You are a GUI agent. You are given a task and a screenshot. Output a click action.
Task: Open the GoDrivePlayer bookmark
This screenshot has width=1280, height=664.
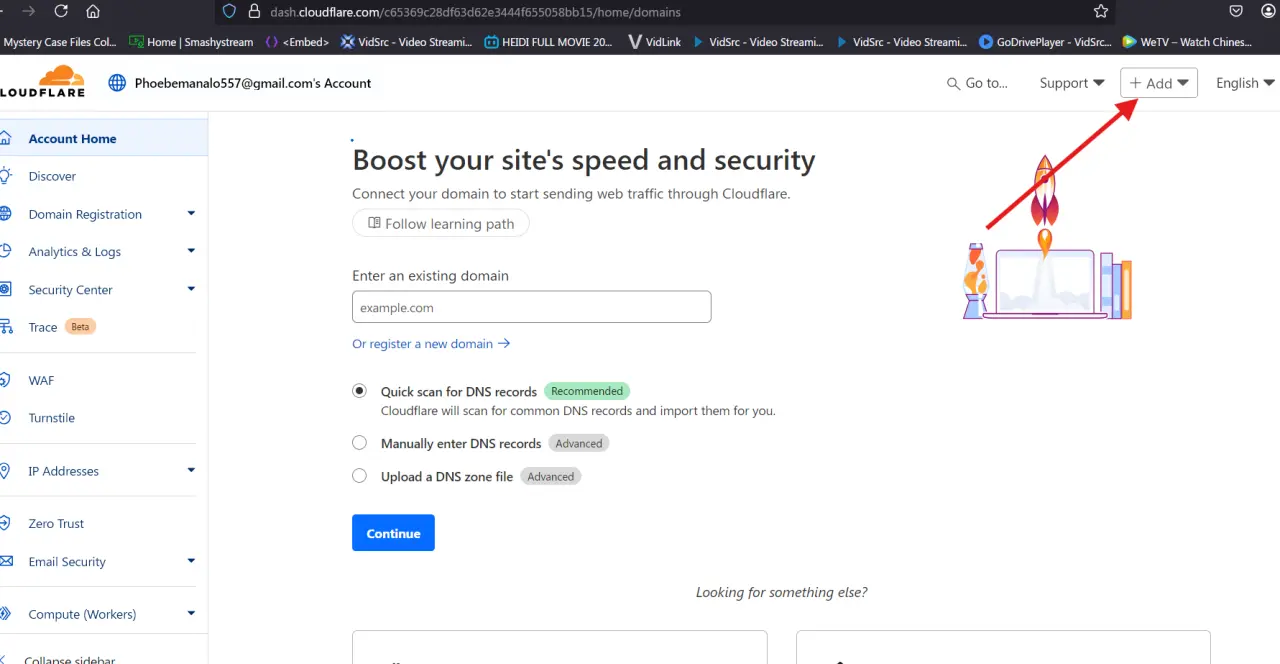pos(1045,42)
